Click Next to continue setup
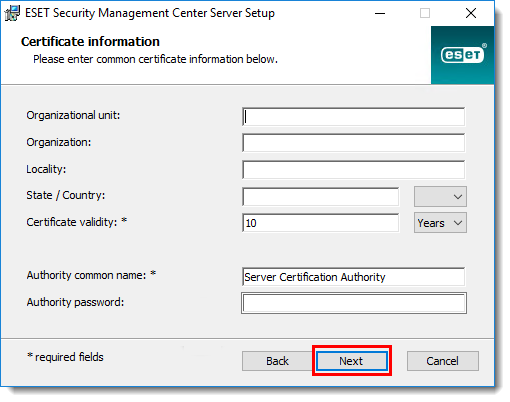The width and height of the screenshot is (510, 402). [x=352, y=361]
